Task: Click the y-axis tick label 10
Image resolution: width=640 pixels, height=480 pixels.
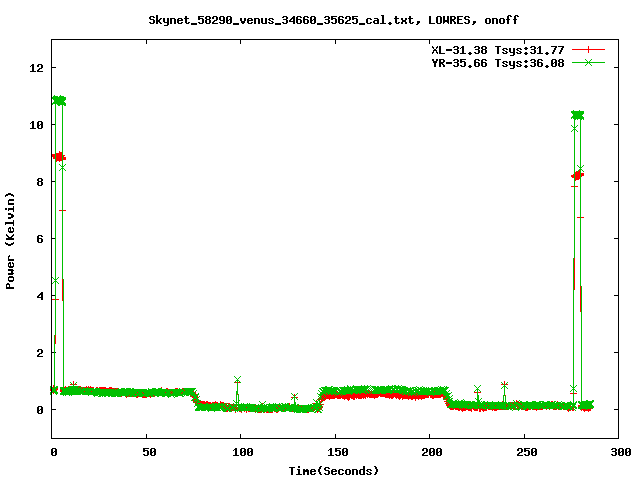Action: pyautogui.click(x=36, y=125)
